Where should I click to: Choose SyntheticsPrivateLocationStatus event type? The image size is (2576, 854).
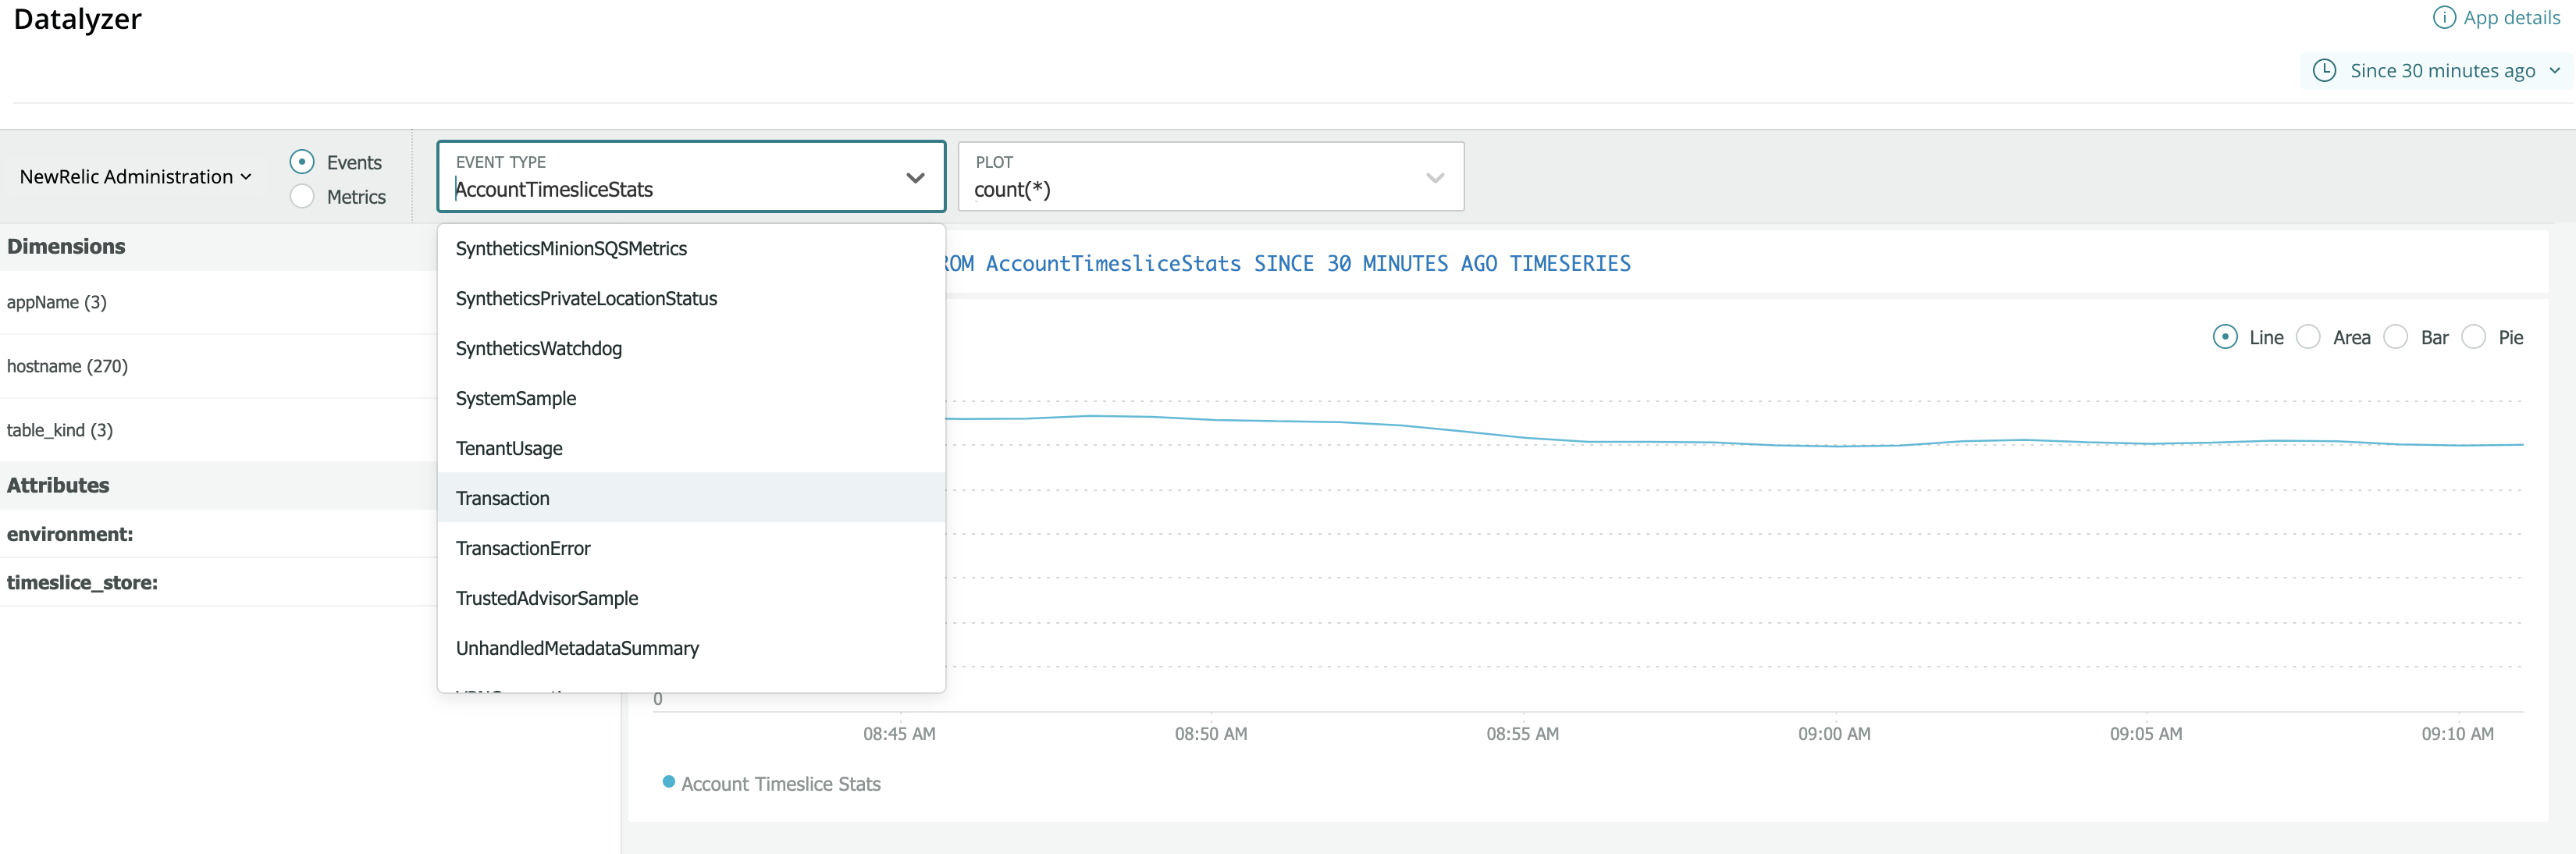tap(691, 298)
